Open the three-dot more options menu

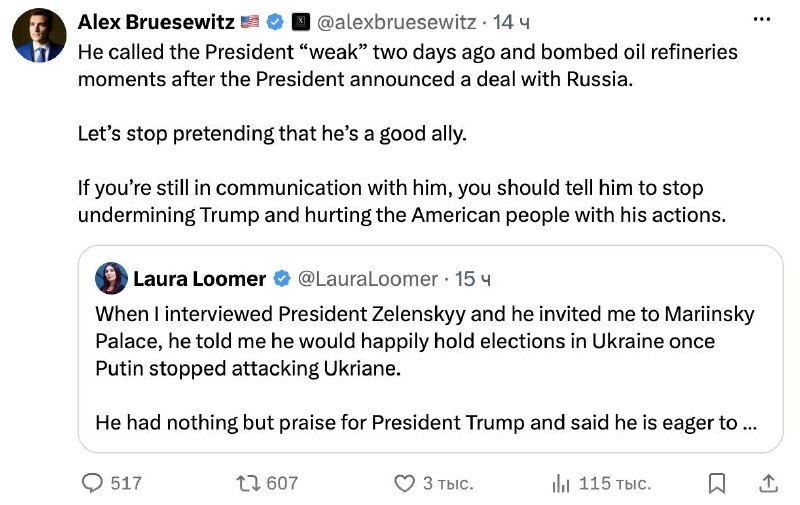[762, 19]
